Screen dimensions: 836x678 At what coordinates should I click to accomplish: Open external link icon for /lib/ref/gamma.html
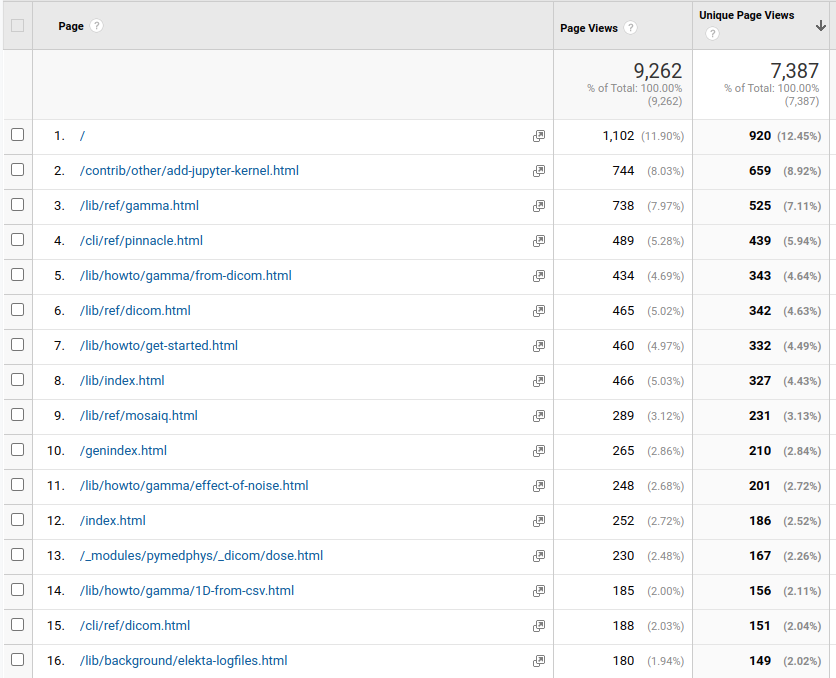539,206
